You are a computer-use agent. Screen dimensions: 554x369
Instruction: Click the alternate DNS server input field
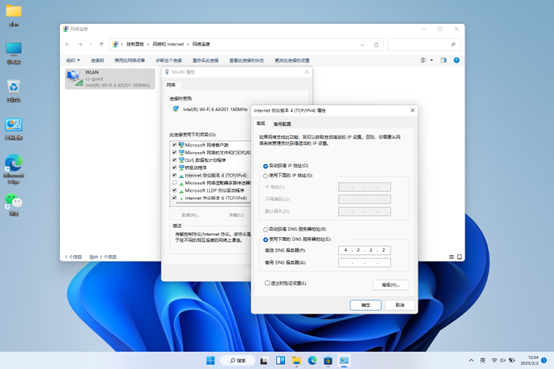pos(364,263)
